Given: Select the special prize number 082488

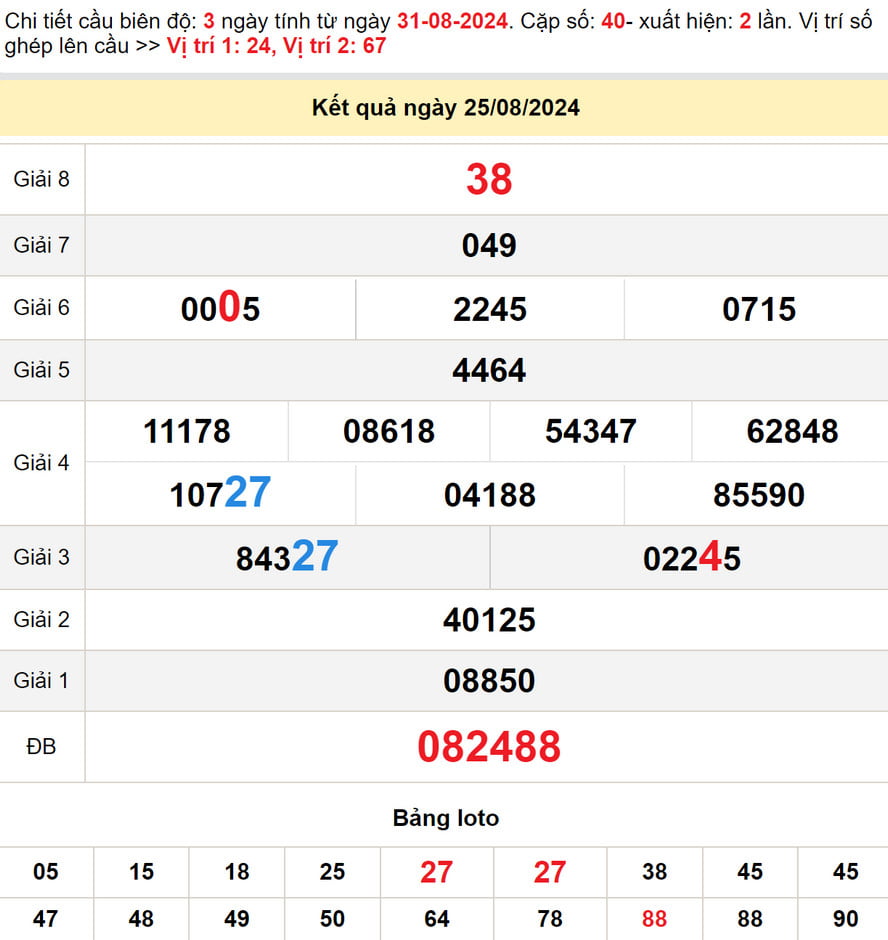Looking at the screenshot, I should pos(489,747).
